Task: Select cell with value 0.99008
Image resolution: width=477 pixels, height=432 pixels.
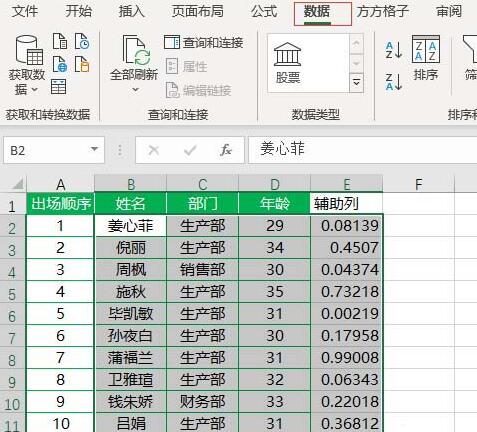Action: (x=347, y=358)
